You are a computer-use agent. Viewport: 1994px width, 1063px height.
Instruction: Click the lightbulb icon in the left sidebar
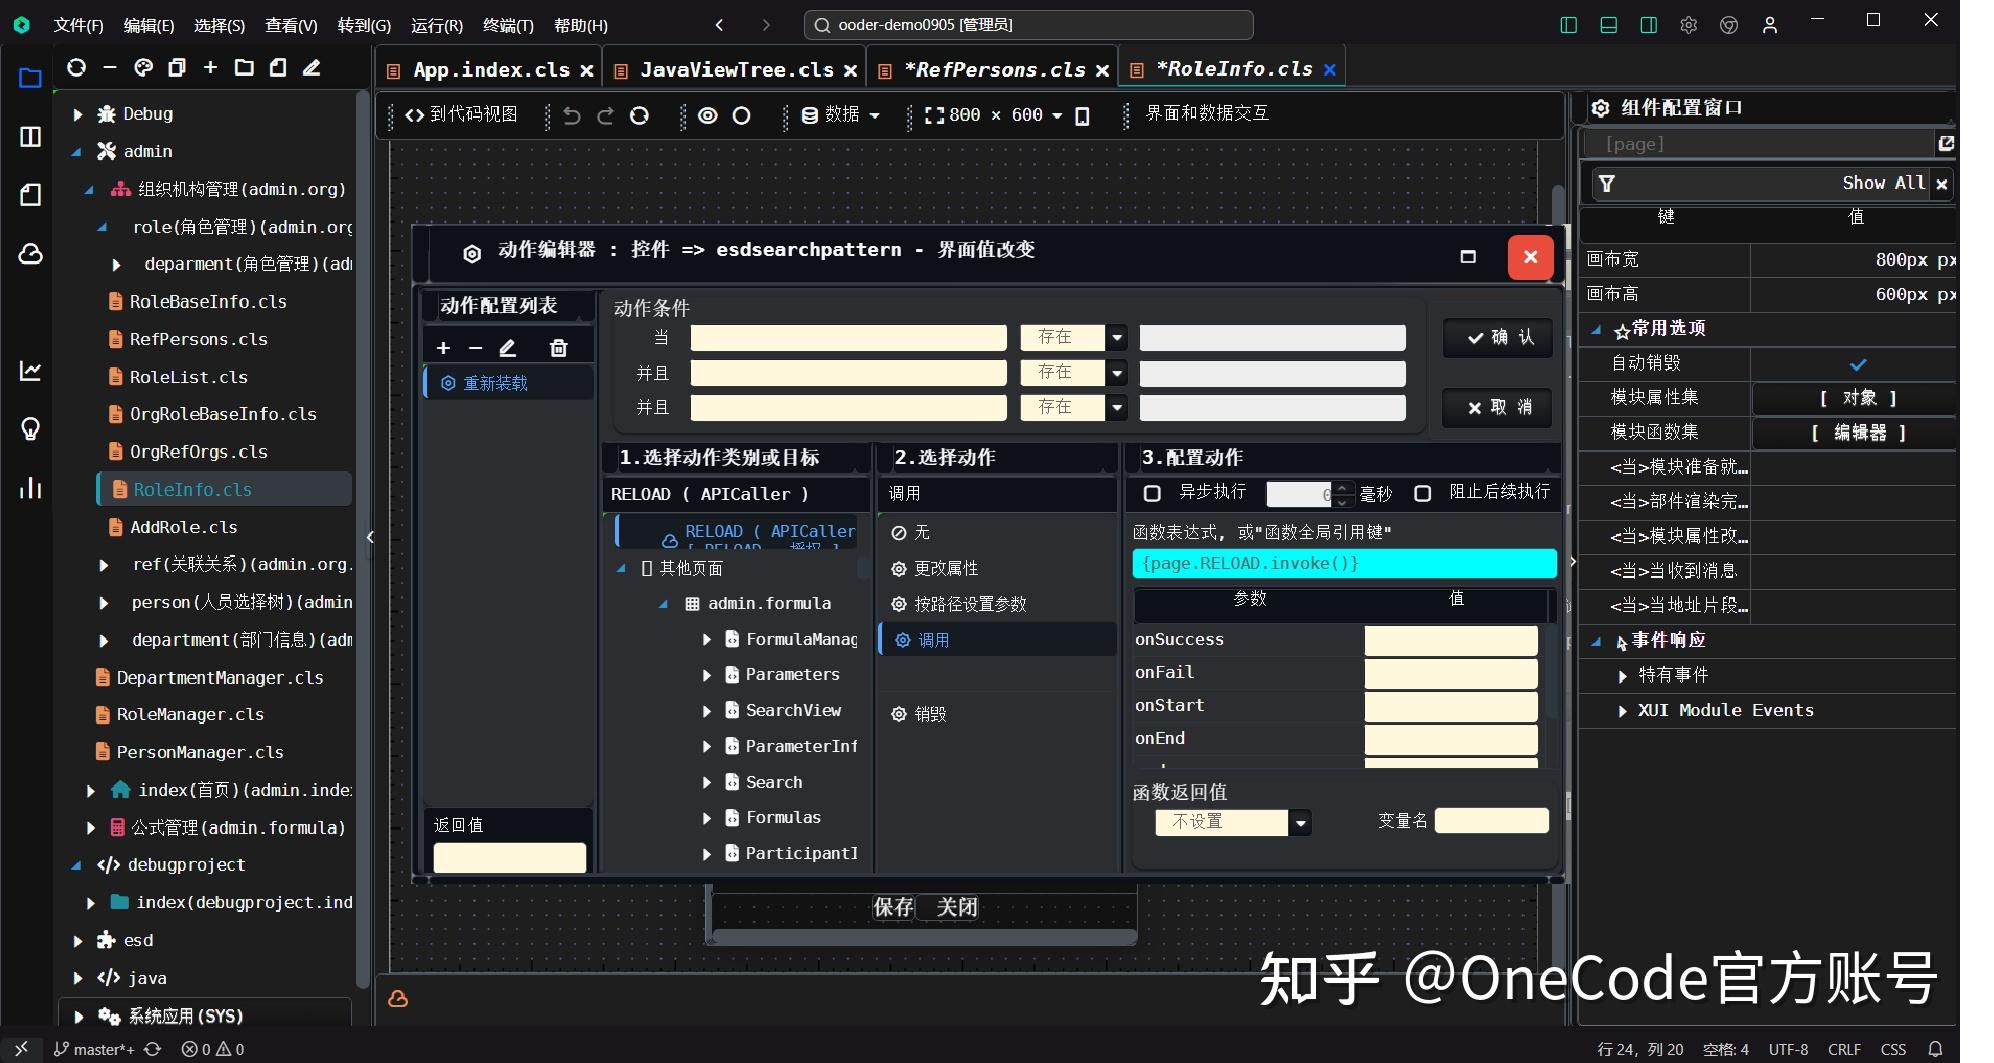click(29, 429)
